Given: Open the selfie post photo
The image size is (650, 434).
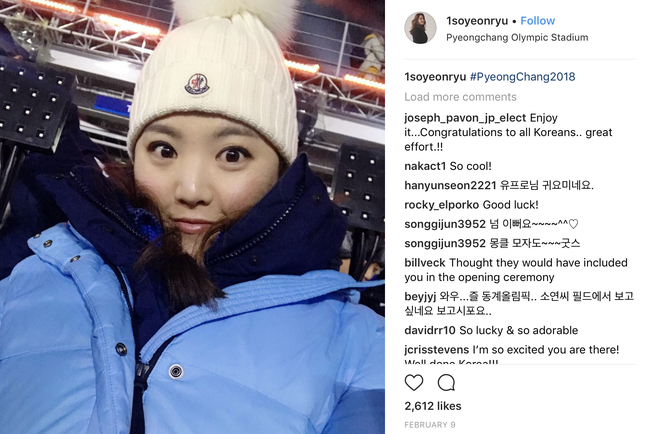Looking at the screenshot, I should click(192, 217).
